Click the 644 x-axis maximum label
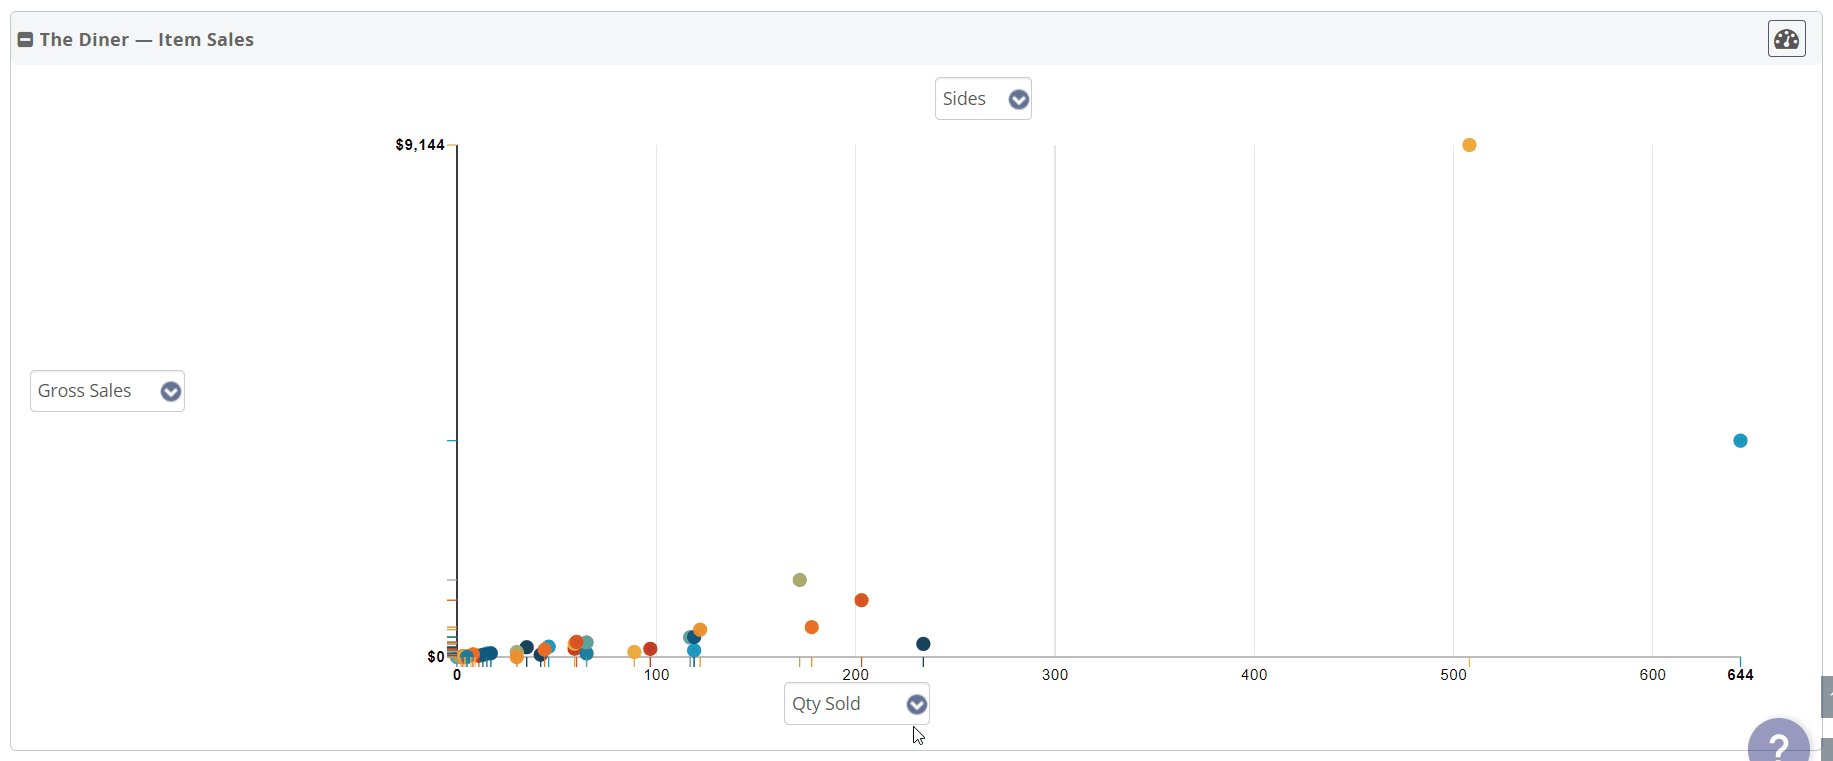 [1740, 675]
